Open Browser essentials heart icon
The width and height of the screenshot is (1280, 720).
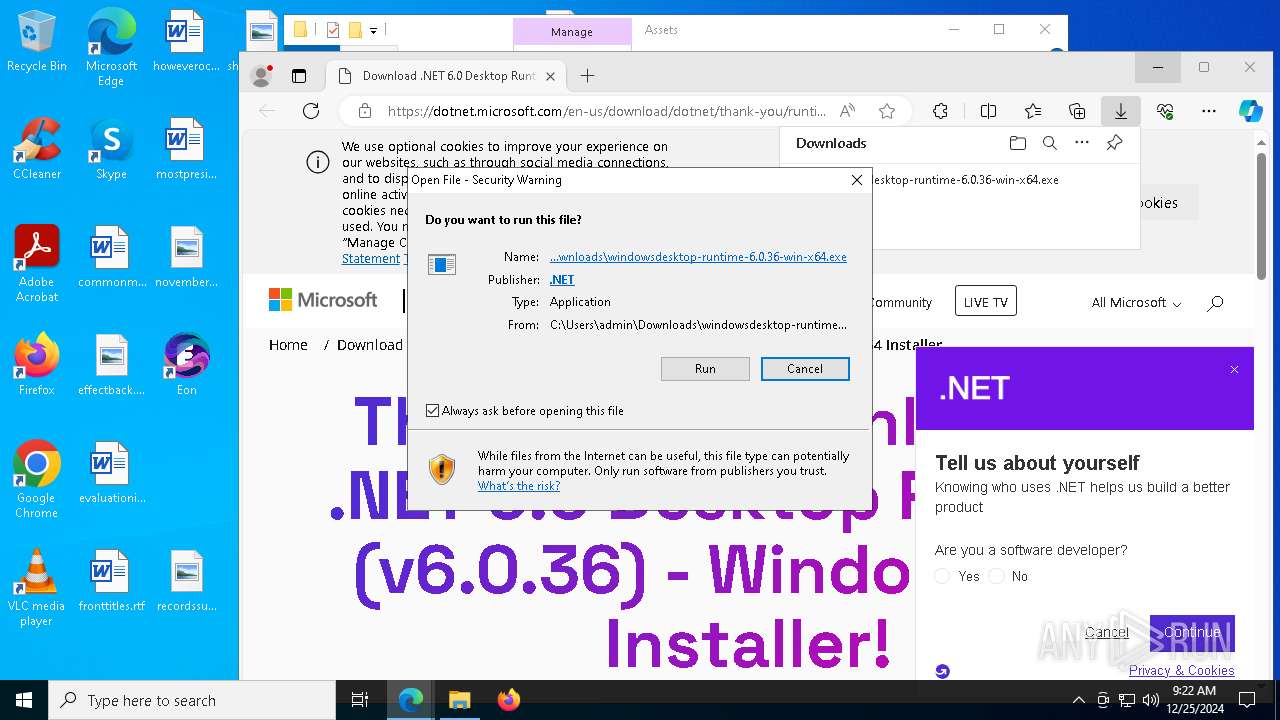pos(1165,111)
